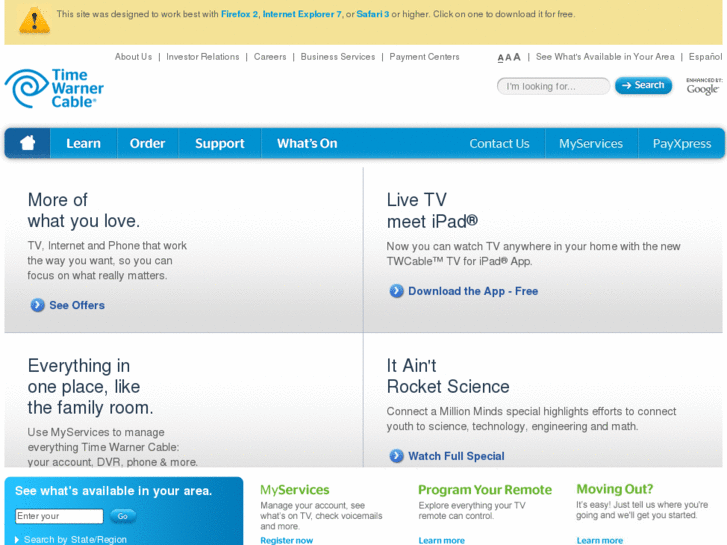Viewport: 727px width, 545px height.
Task: Click the Enter your ZIP input field
Action: point(59,516)
